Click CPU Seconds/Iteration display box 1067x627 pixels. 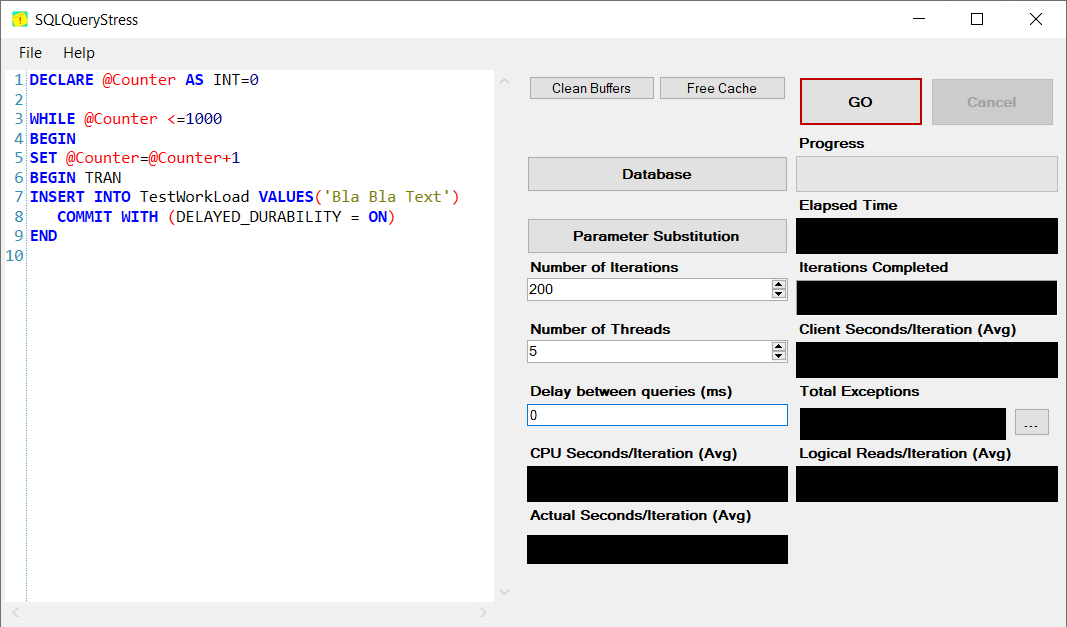(657, 484)
